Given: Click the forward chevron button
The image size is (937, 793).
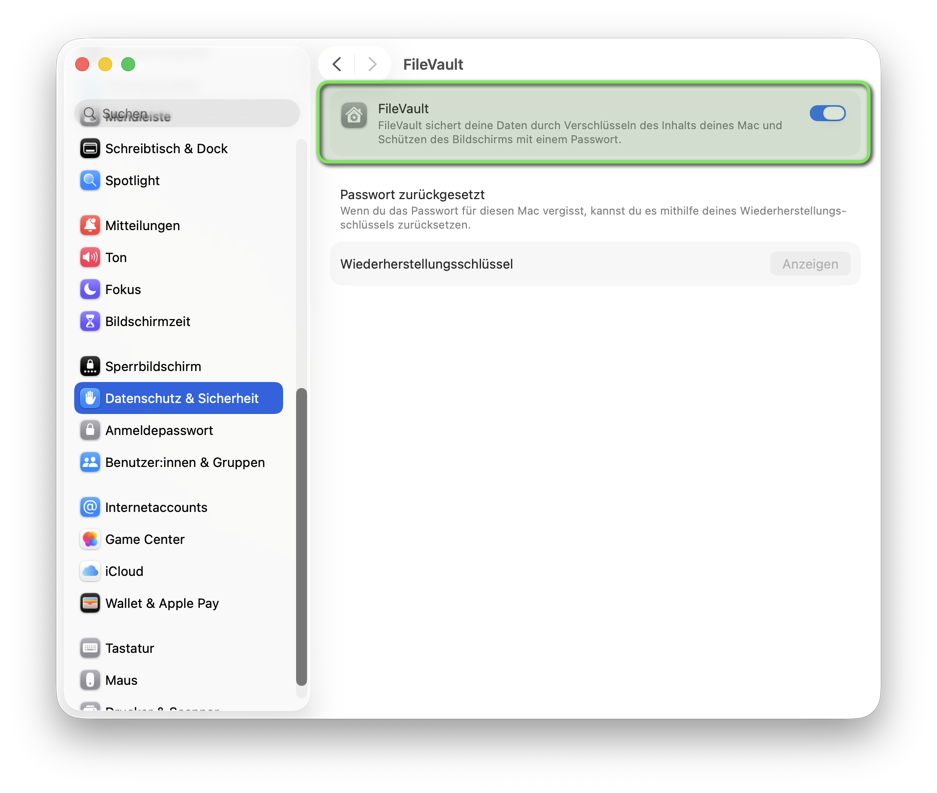Looking at the screenshot, I should [372, 64].
